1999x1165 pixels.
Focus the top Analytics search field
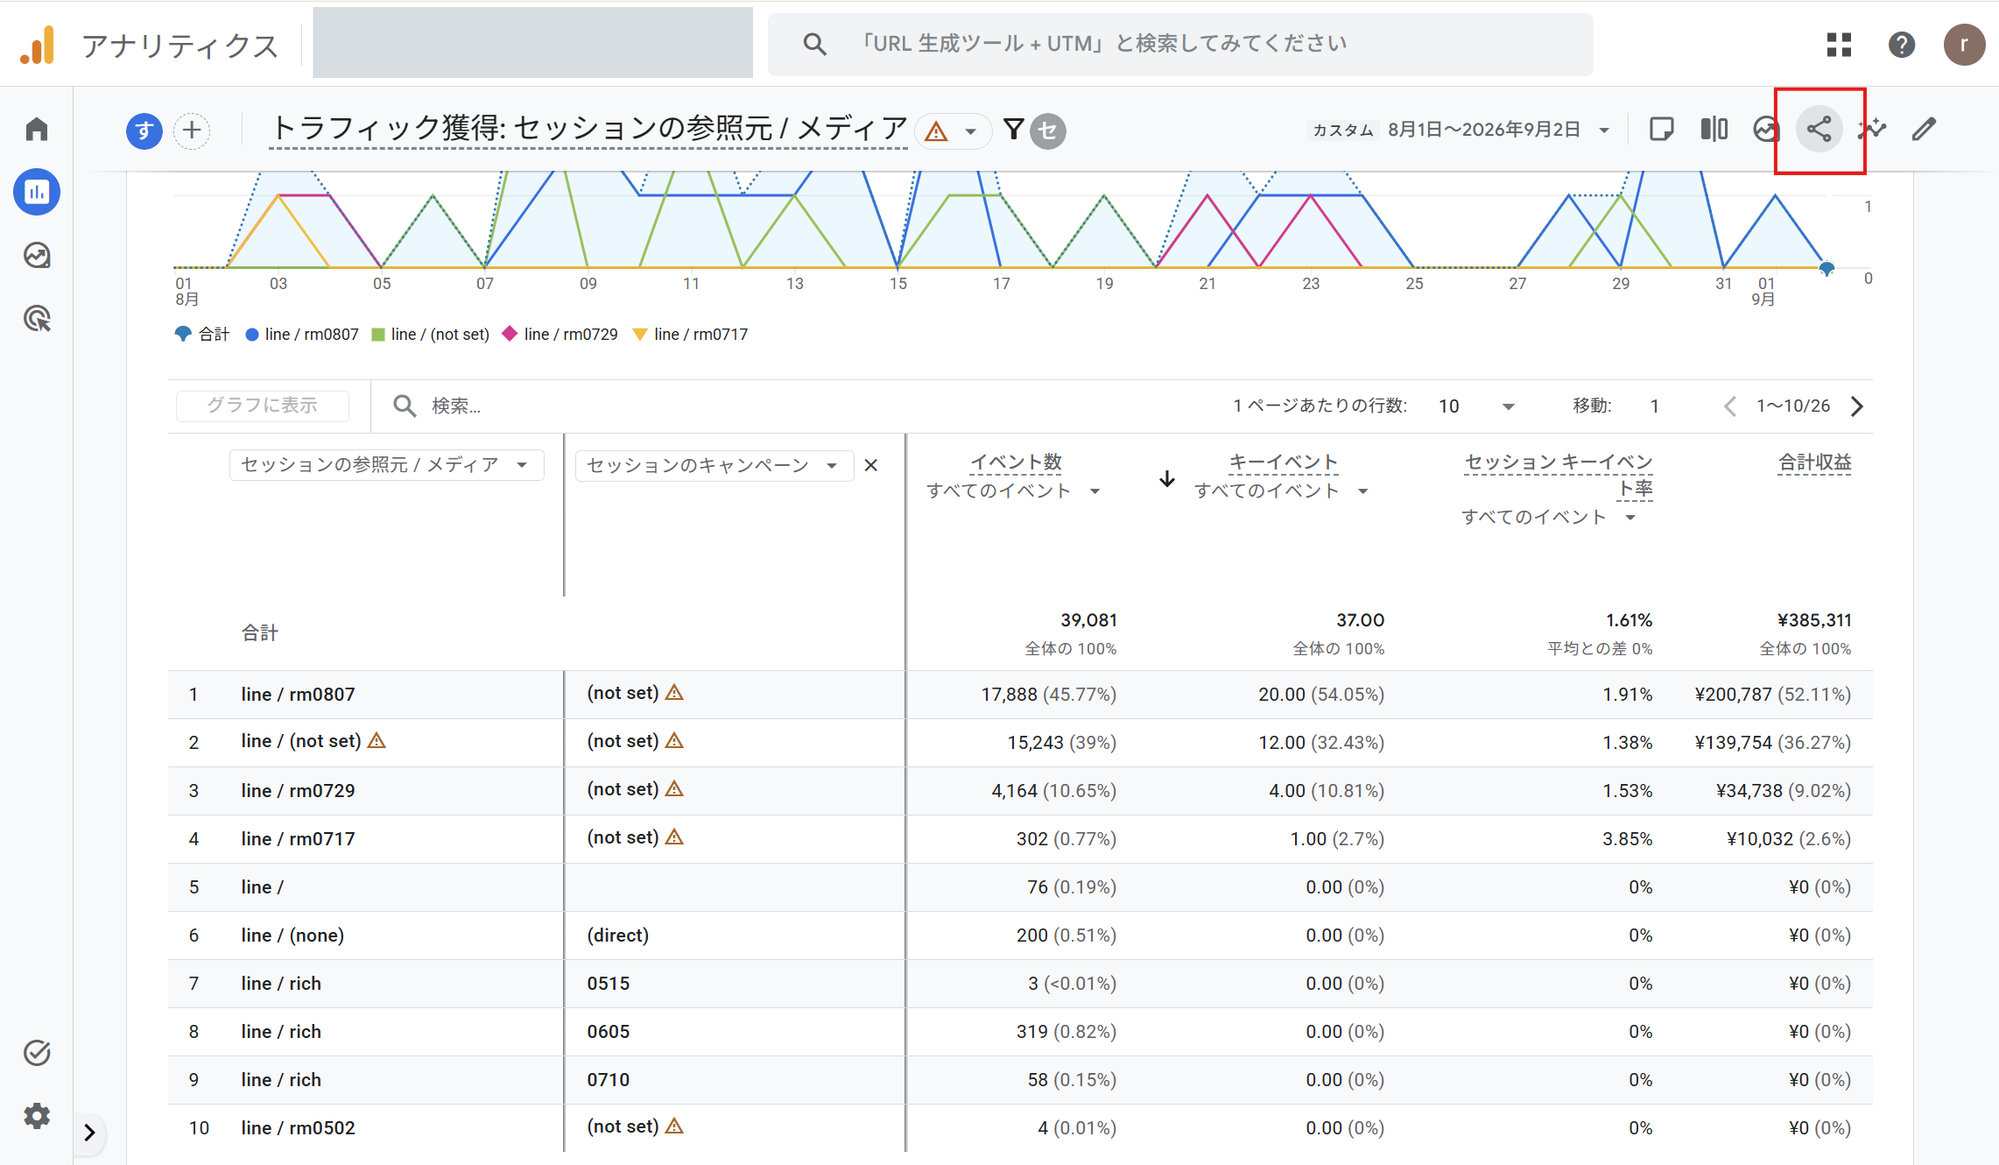click(x=1180, y=44)
